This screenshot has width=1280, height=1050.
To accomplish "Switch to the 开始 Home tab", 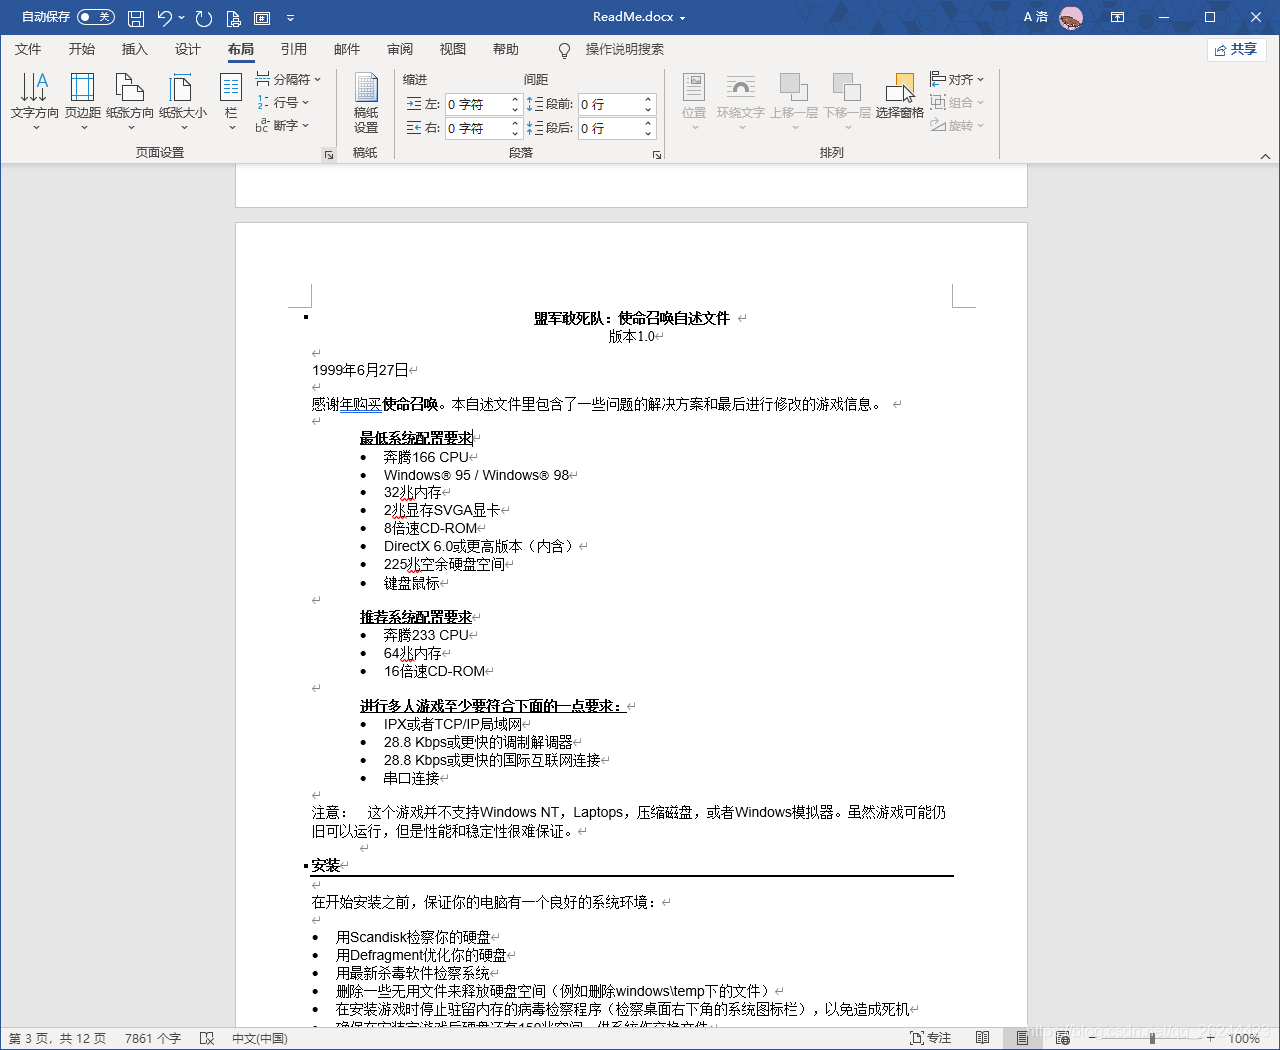I will pos(81,49).
